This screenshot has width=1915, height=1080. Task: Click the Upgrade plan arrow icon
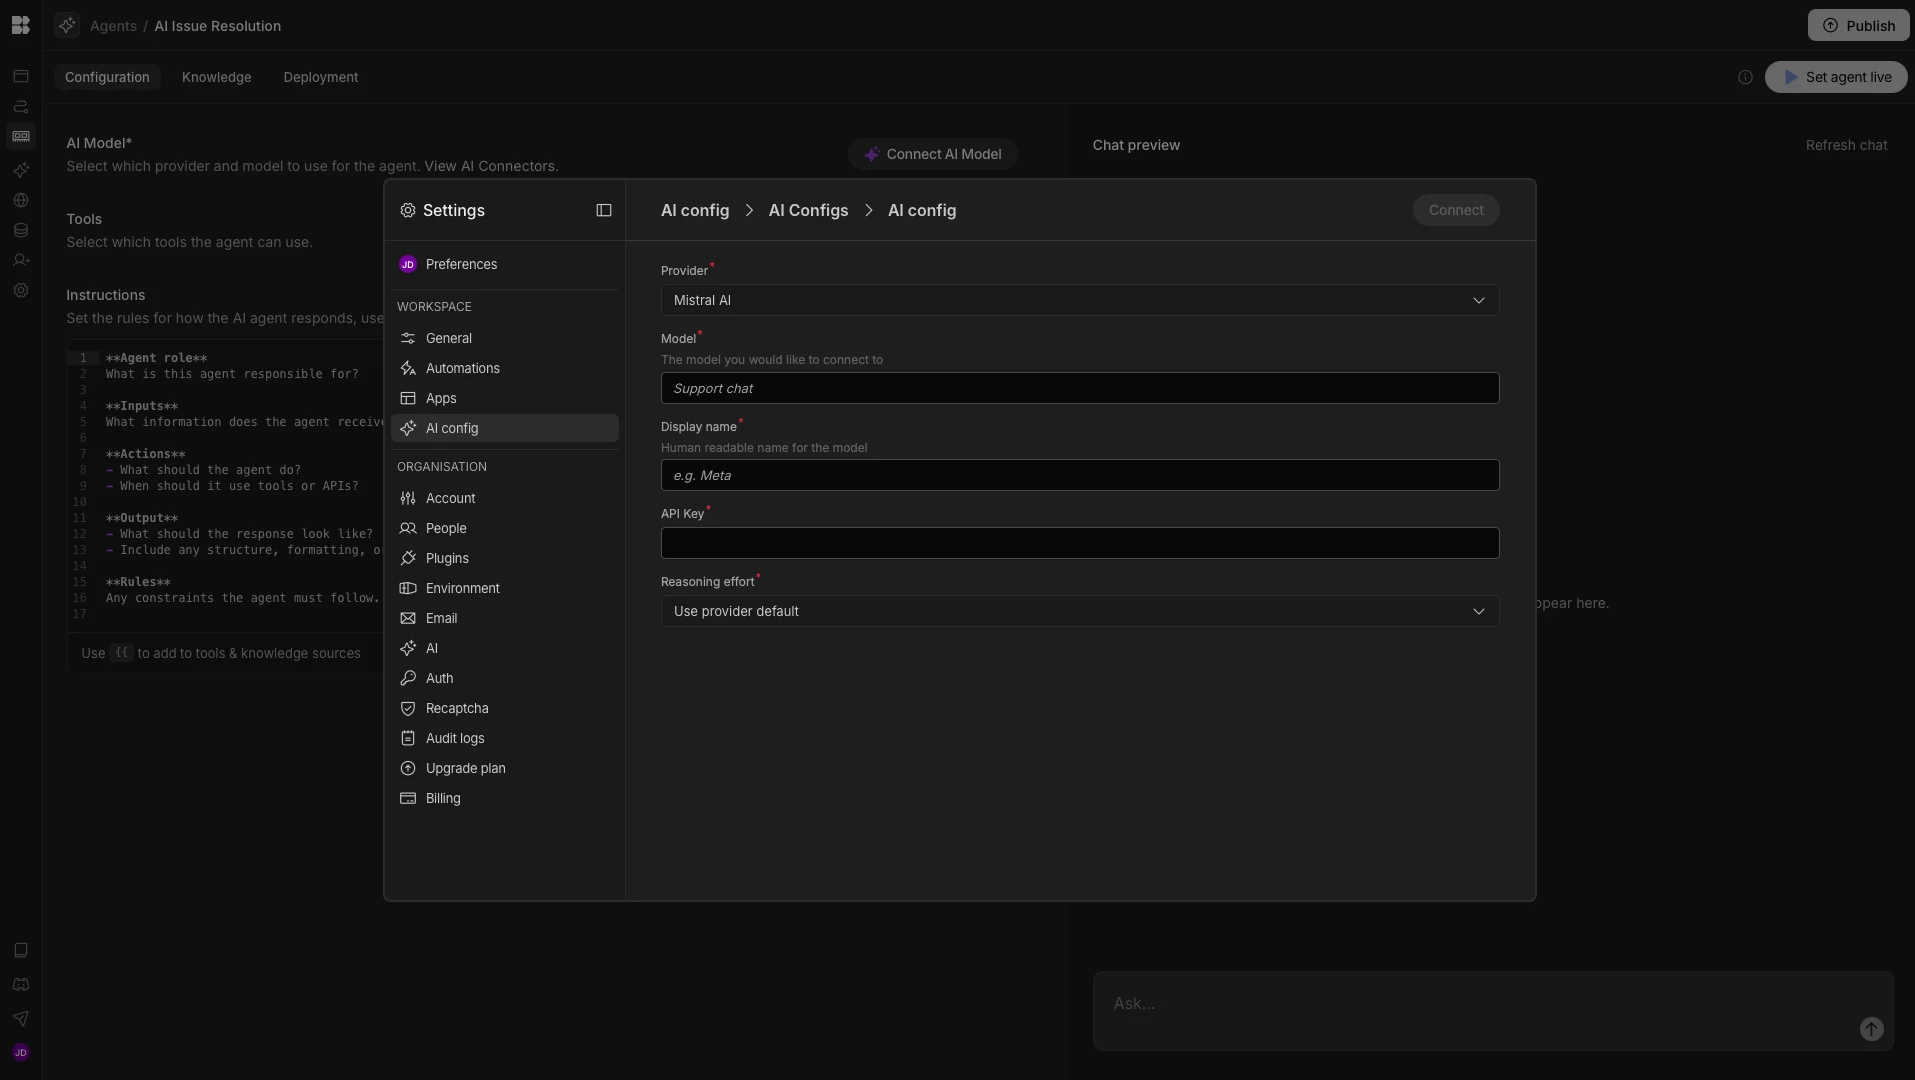[x=408, y=768]
